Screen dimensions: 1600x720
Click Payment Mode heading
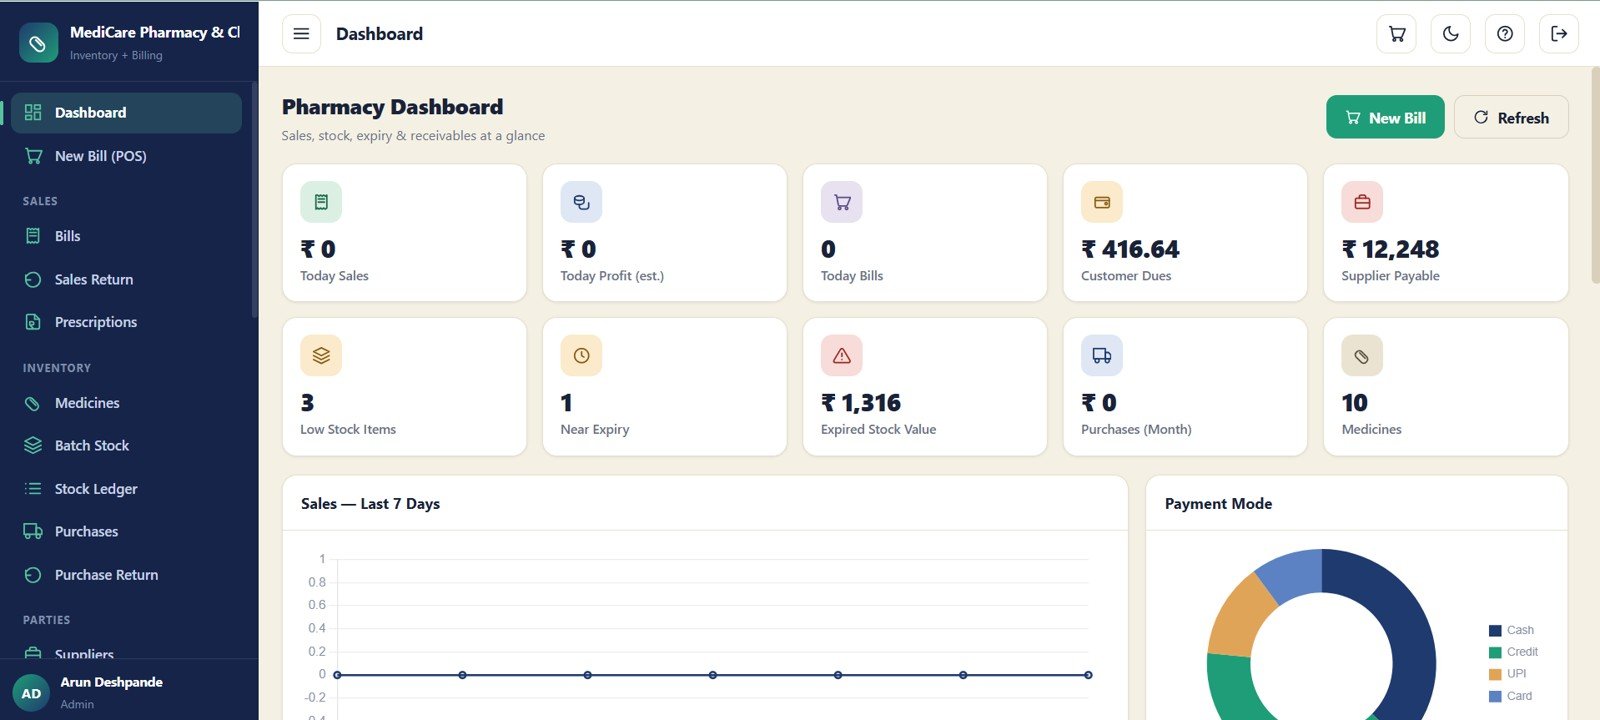click(x=1218, y=504)
